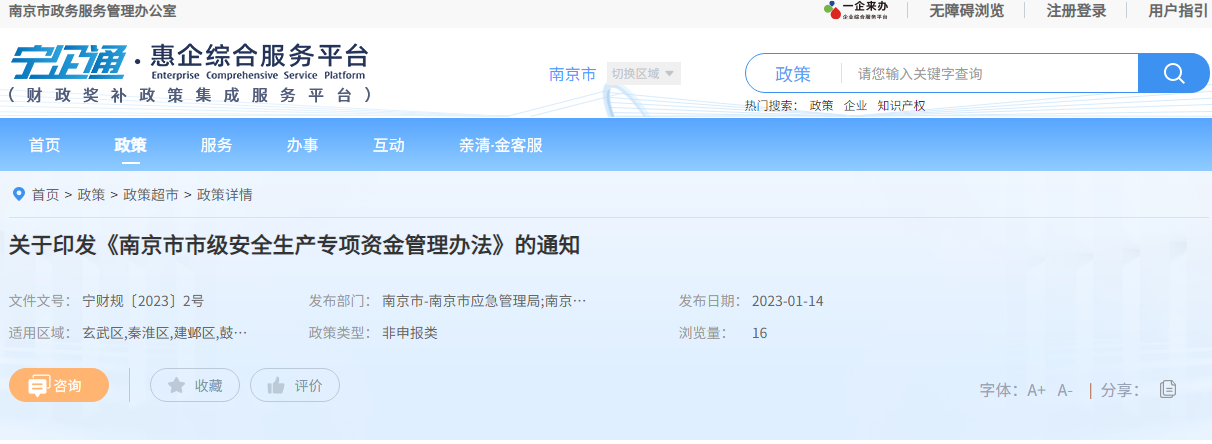Viewport: 1212px width, 444px height.
Task: Favorite the policy with 收藏 star
Action: click(x=194, y=385)
